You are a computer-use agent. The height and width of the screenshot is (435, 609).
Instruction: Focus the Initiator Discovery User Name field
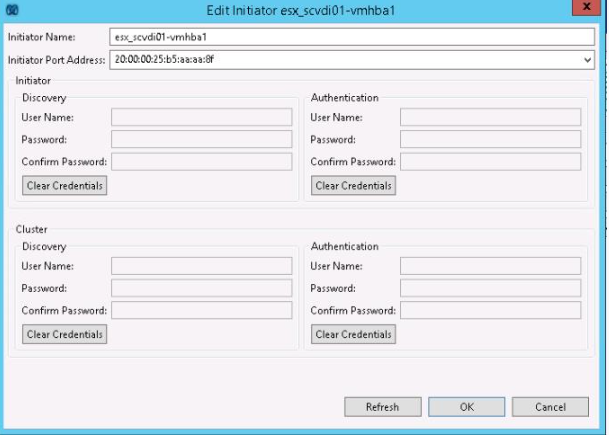click(x=201, y=117)
